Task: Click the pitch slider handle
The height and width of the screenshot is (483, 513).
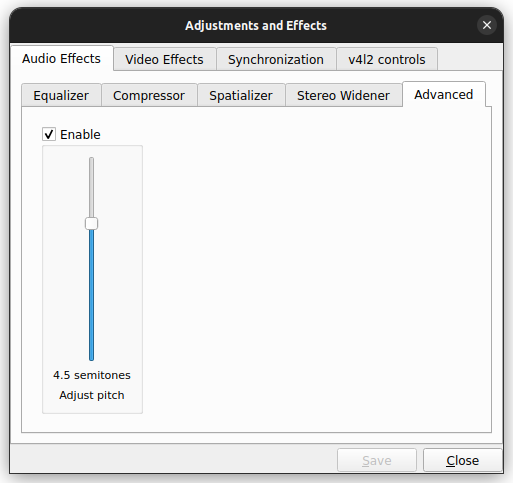Action: point(91,224)
